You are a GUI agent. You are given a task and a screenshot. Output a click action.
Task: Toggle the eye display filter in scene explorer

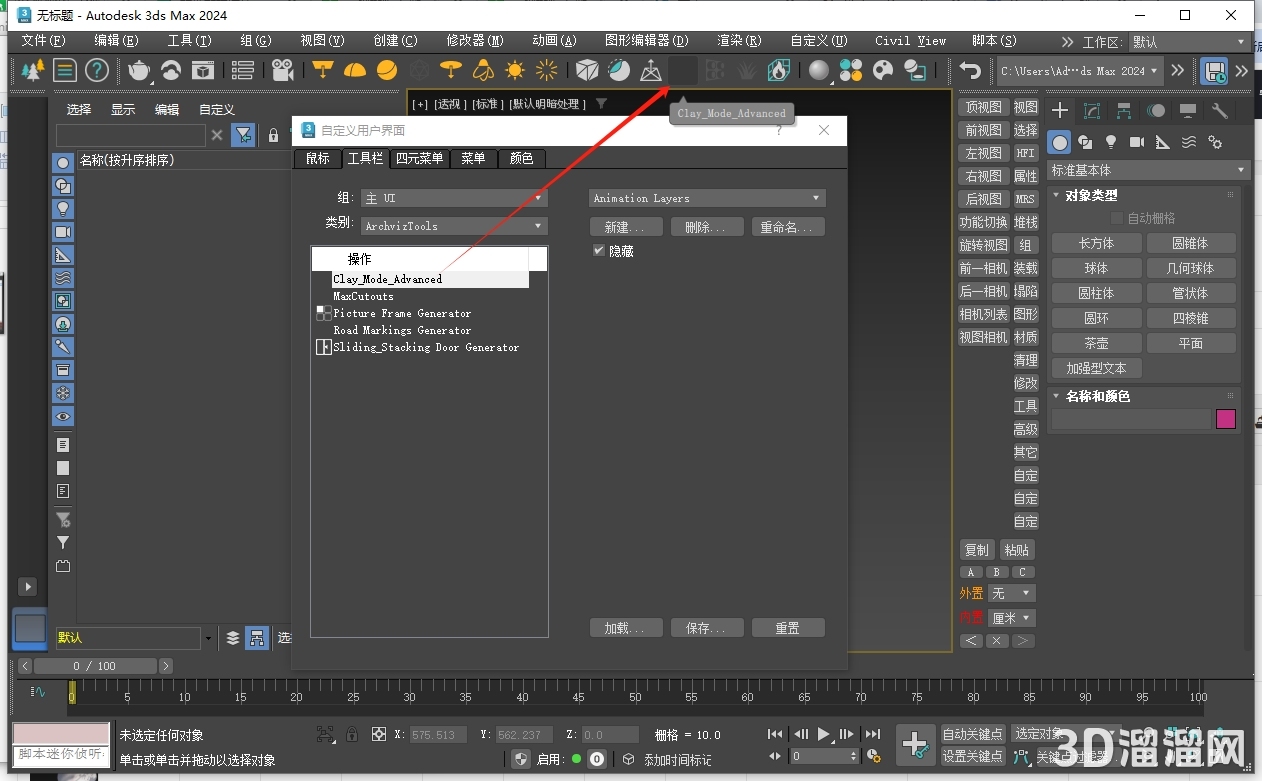pyautogui.click(x=63, y=416)
